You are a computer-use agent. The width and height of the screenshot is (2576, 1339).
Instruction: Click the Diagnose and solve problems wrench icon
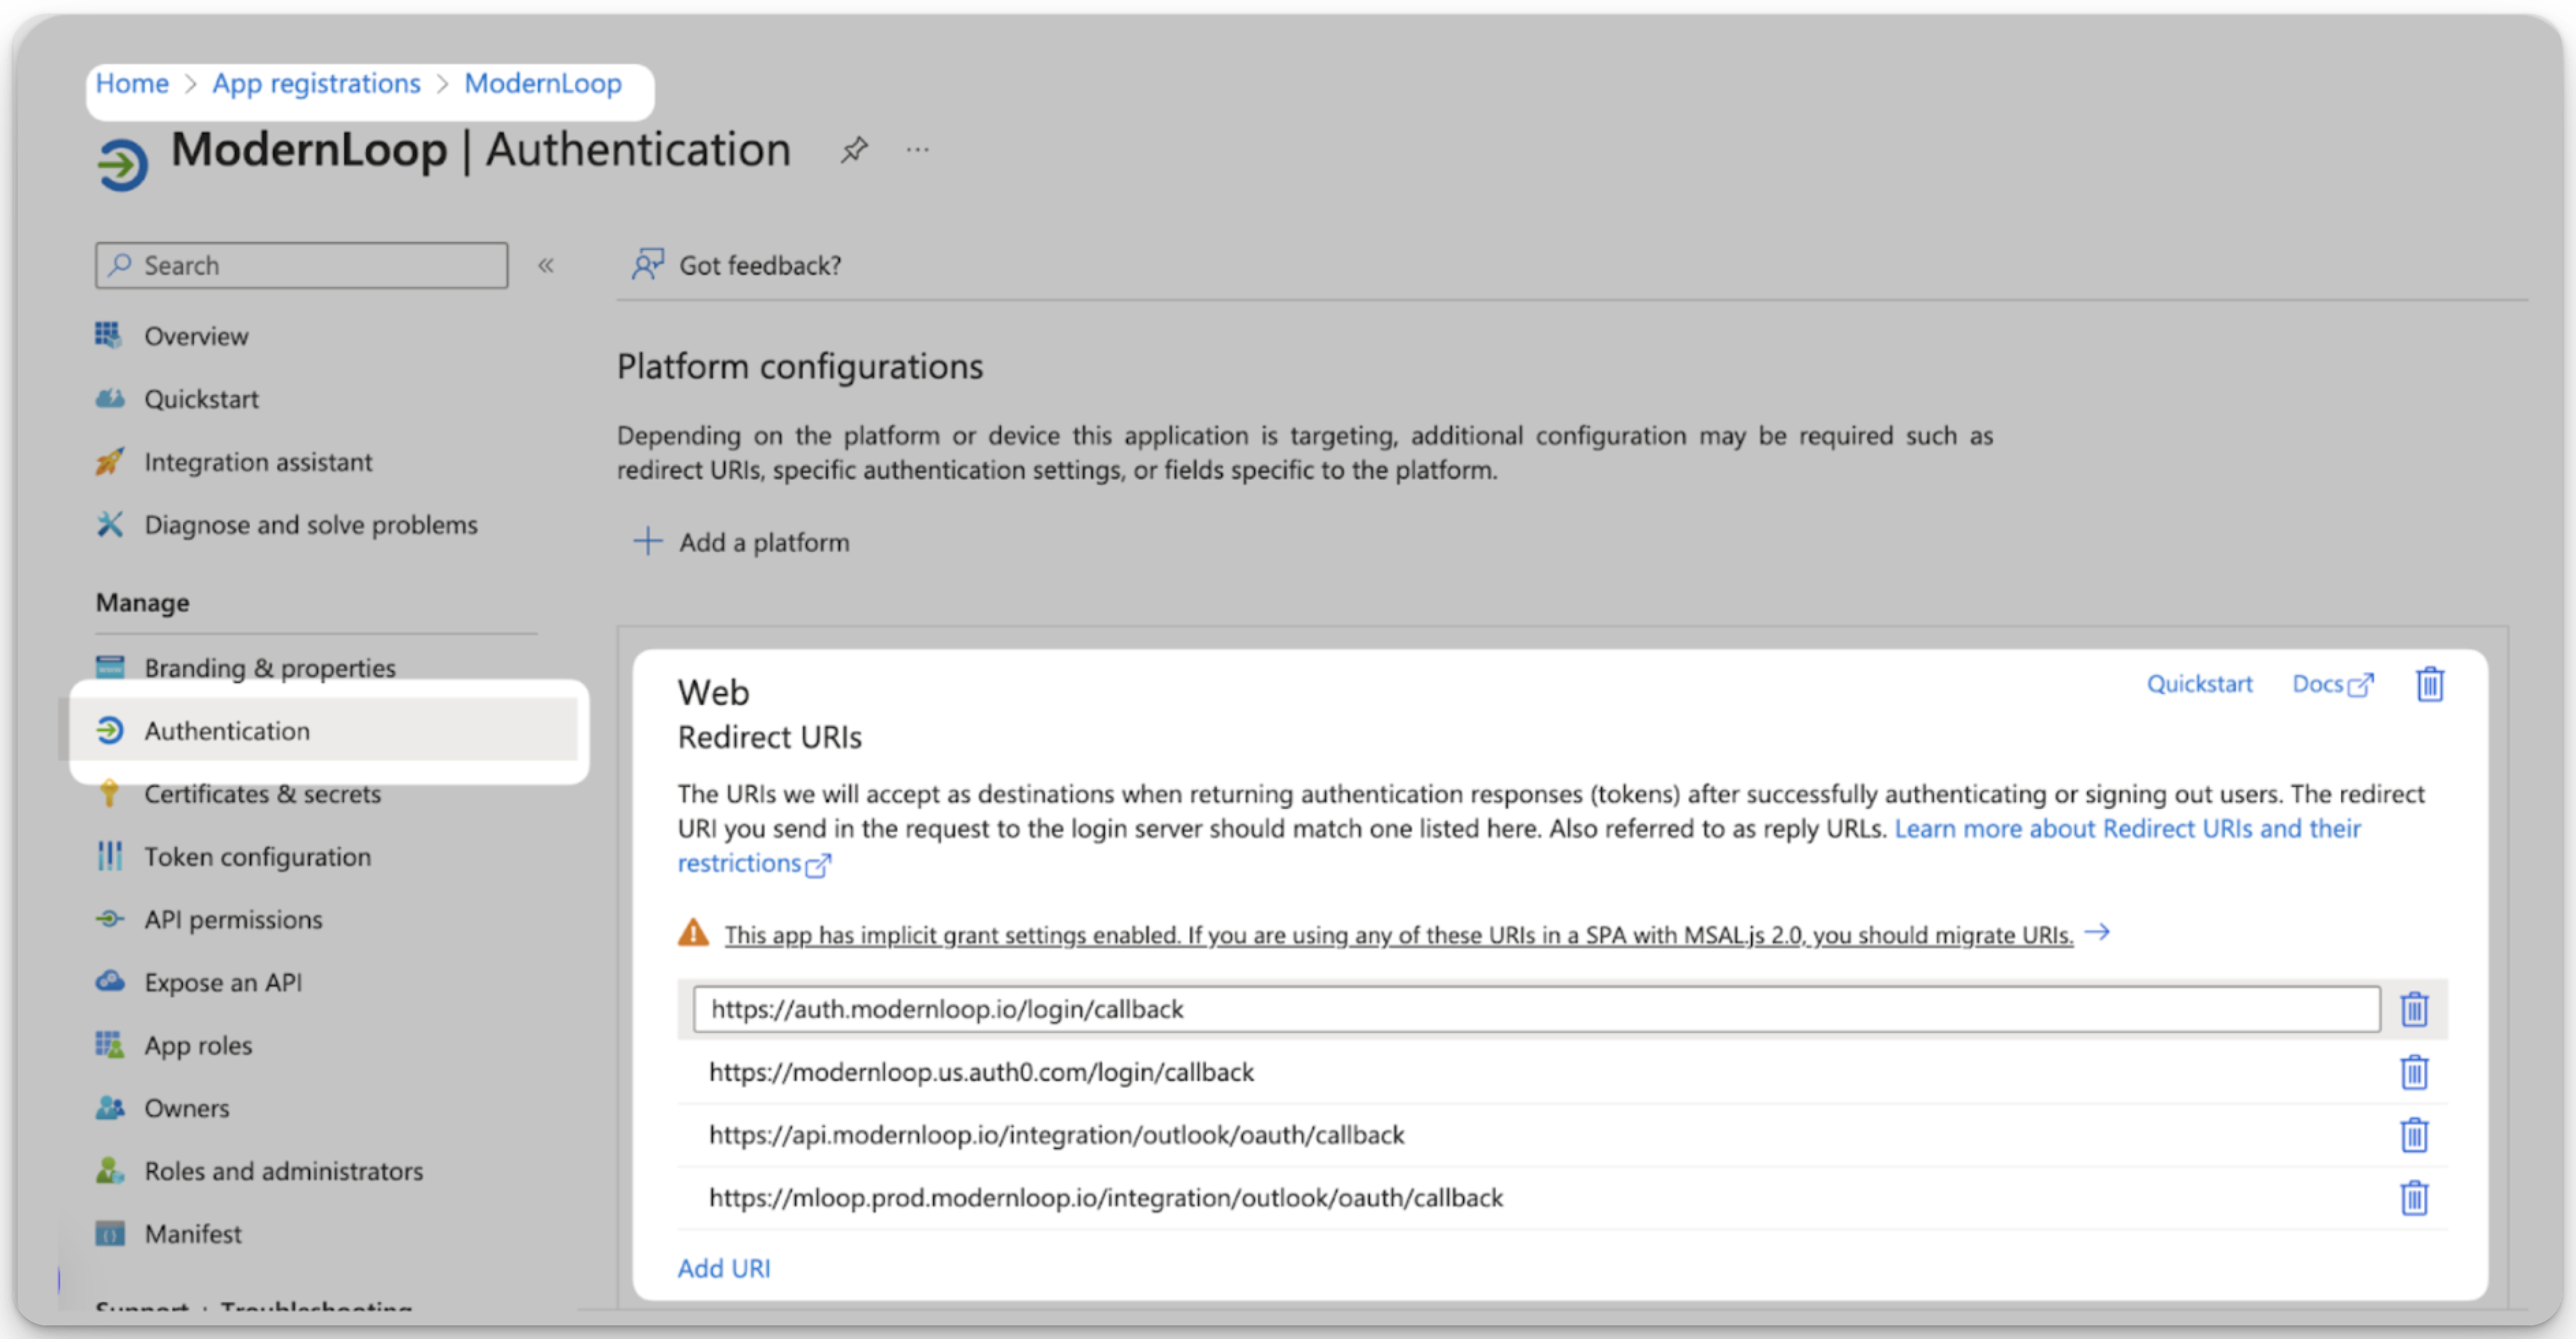pyautogui.click(x=109, y=524)
